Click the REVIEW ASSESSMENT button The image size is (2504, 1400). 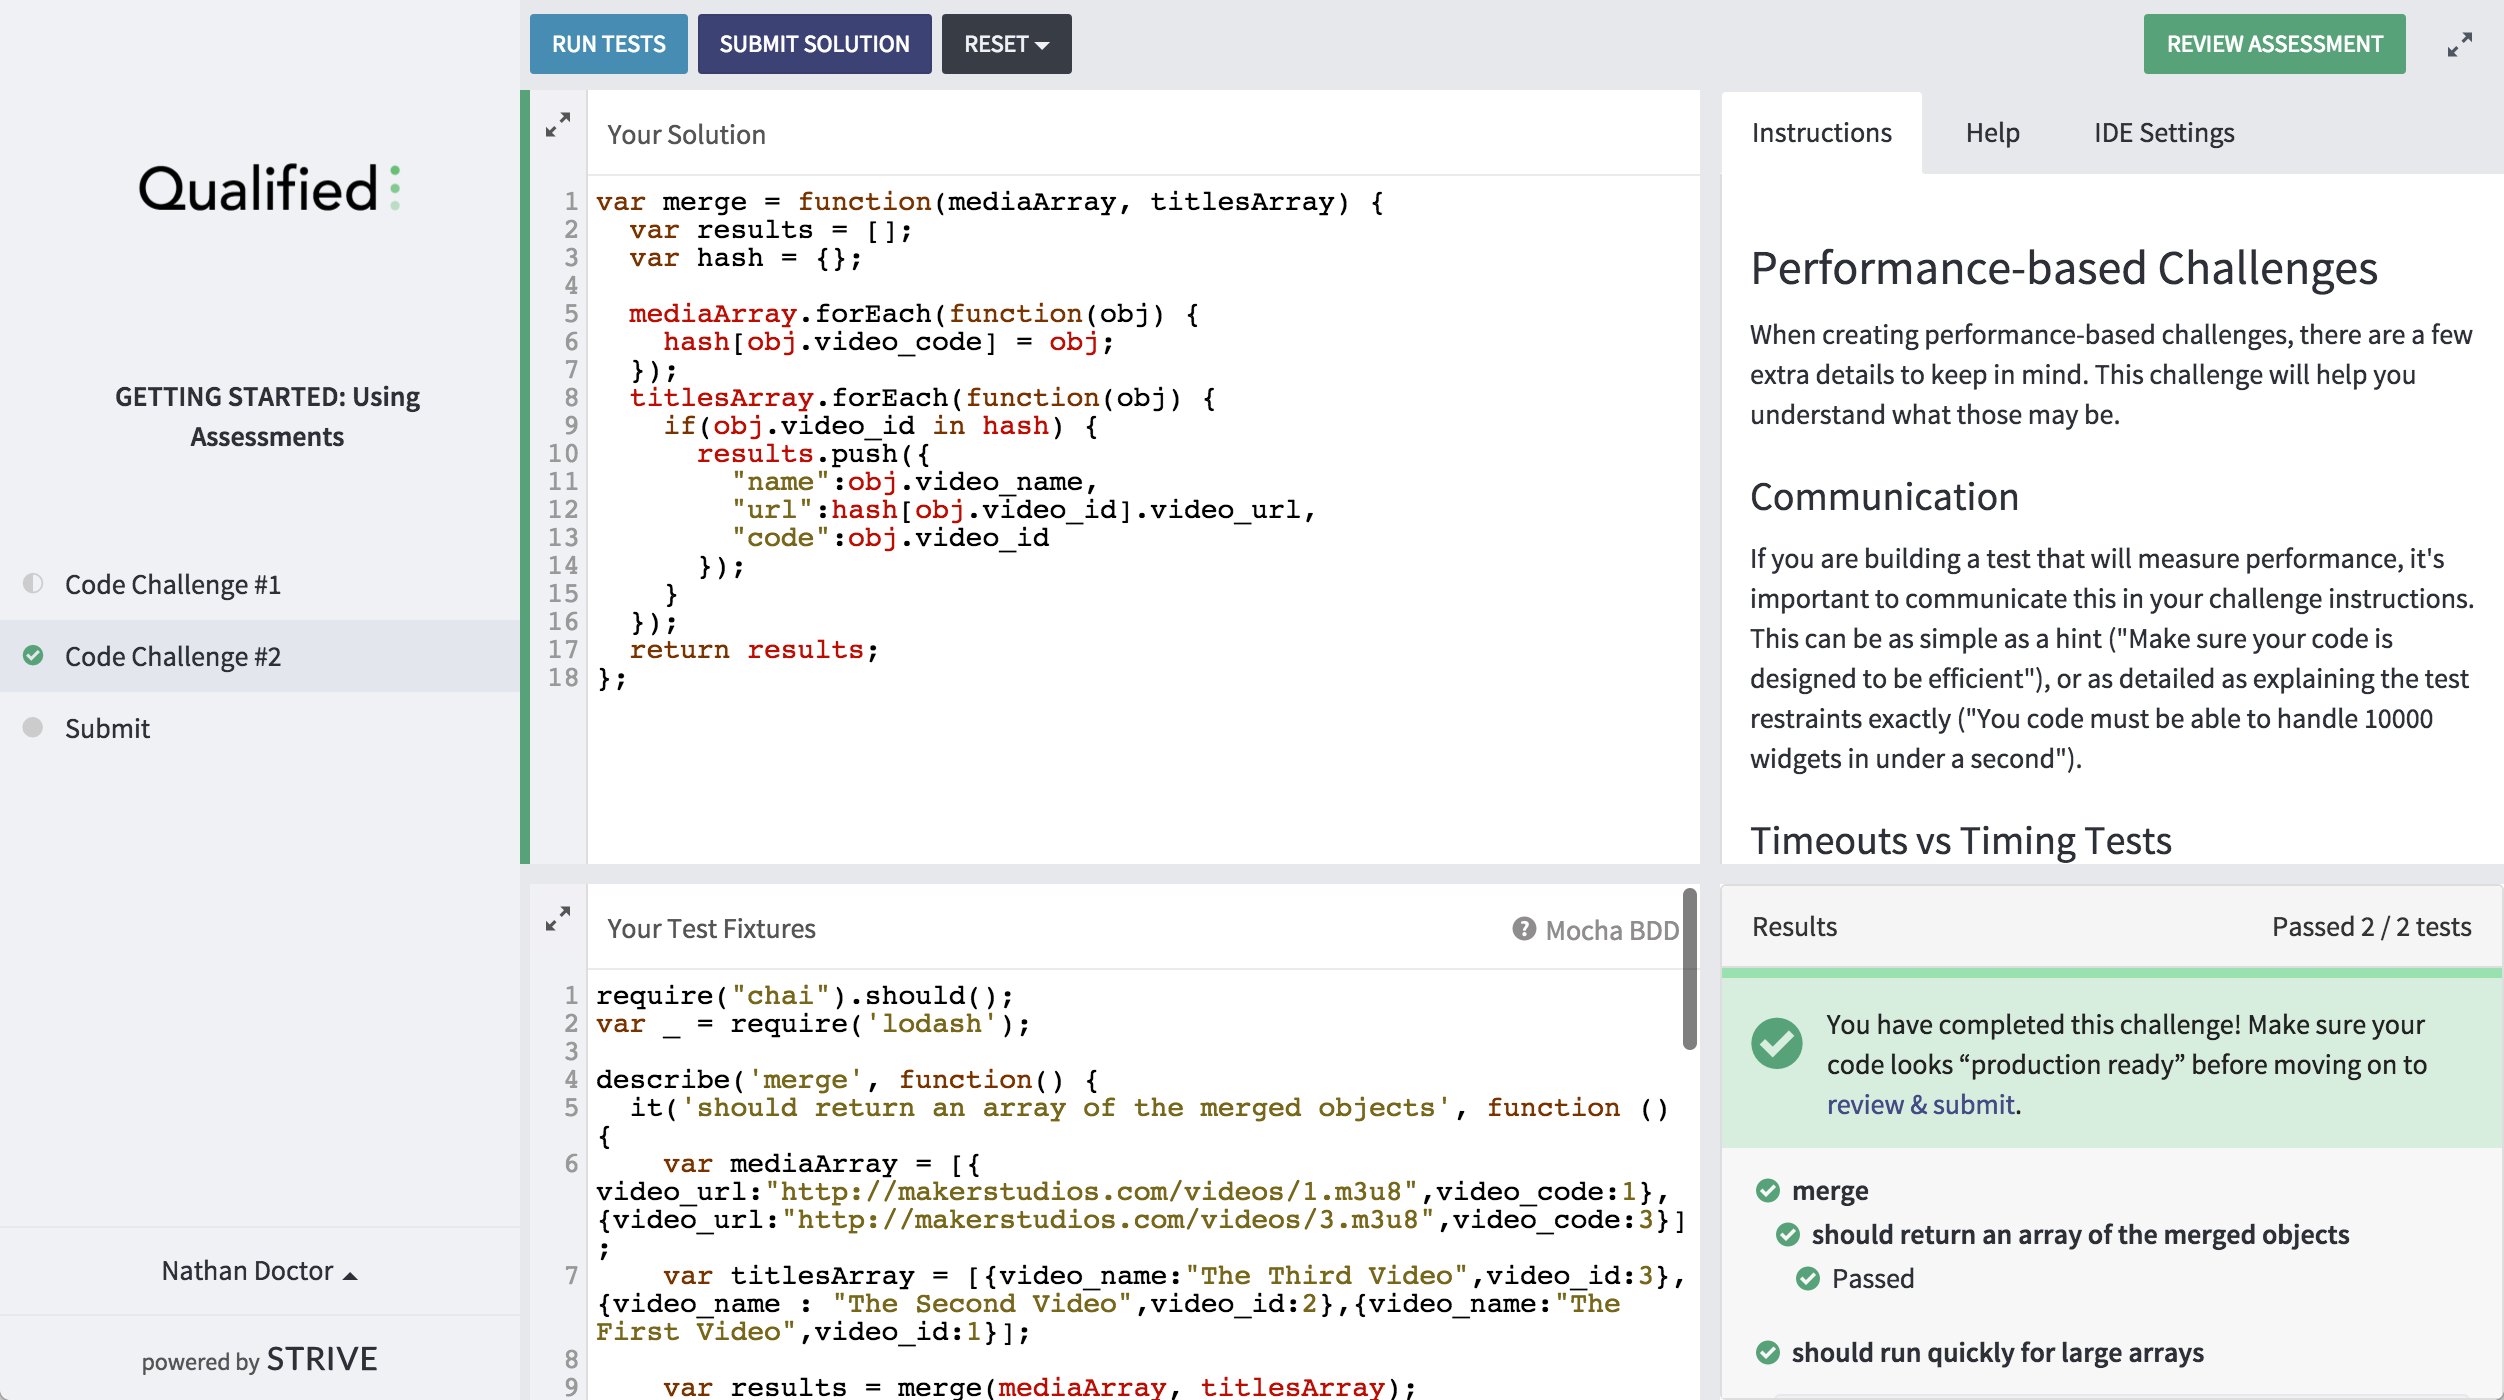coord(2274,44)
